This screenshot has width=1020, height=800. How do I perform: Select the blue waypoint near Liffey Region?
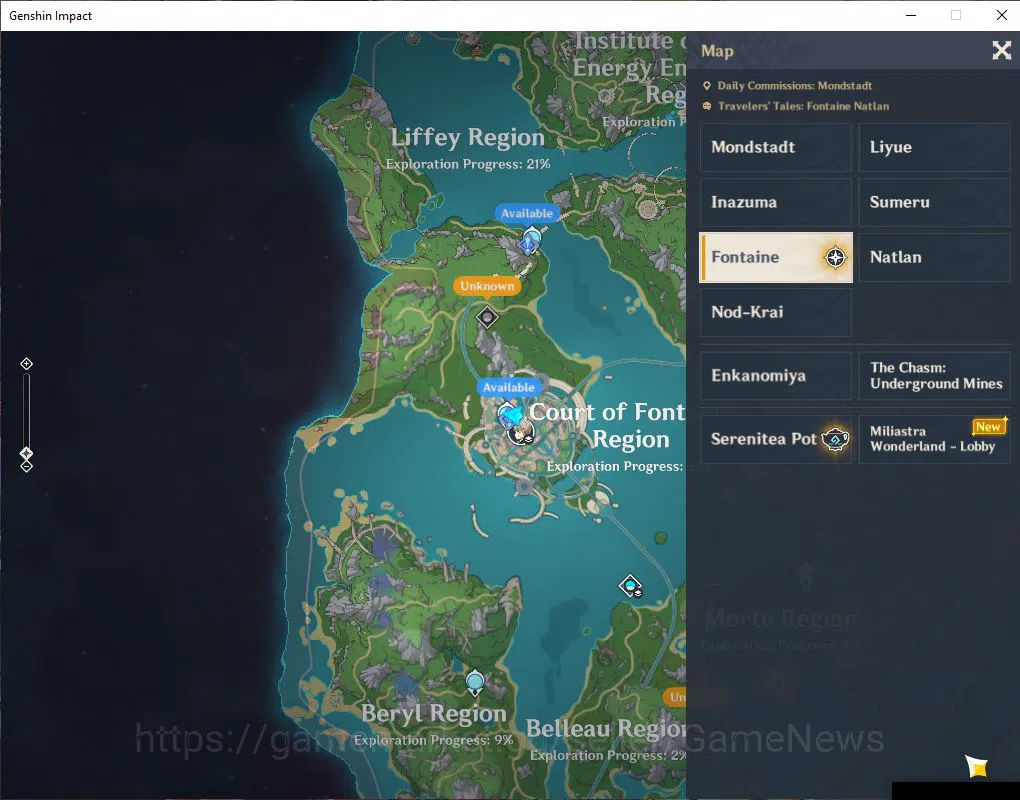(x=531, y=240)
